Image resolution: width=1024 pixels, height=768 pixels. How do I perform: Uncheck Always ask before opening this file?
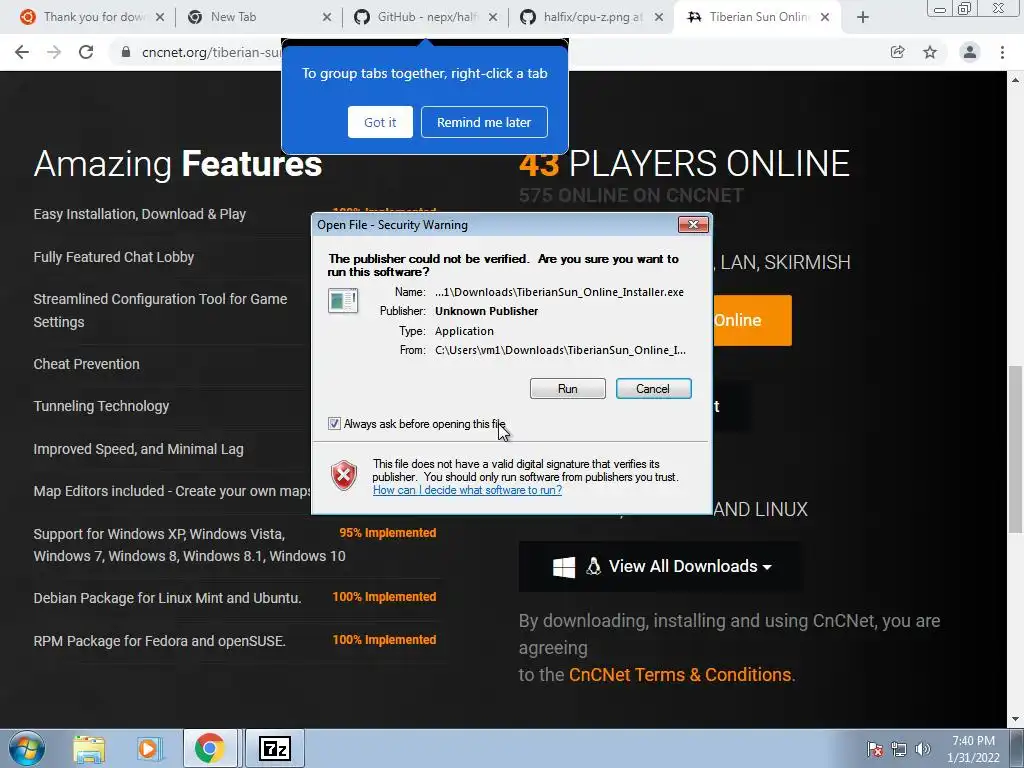[334, 424]
